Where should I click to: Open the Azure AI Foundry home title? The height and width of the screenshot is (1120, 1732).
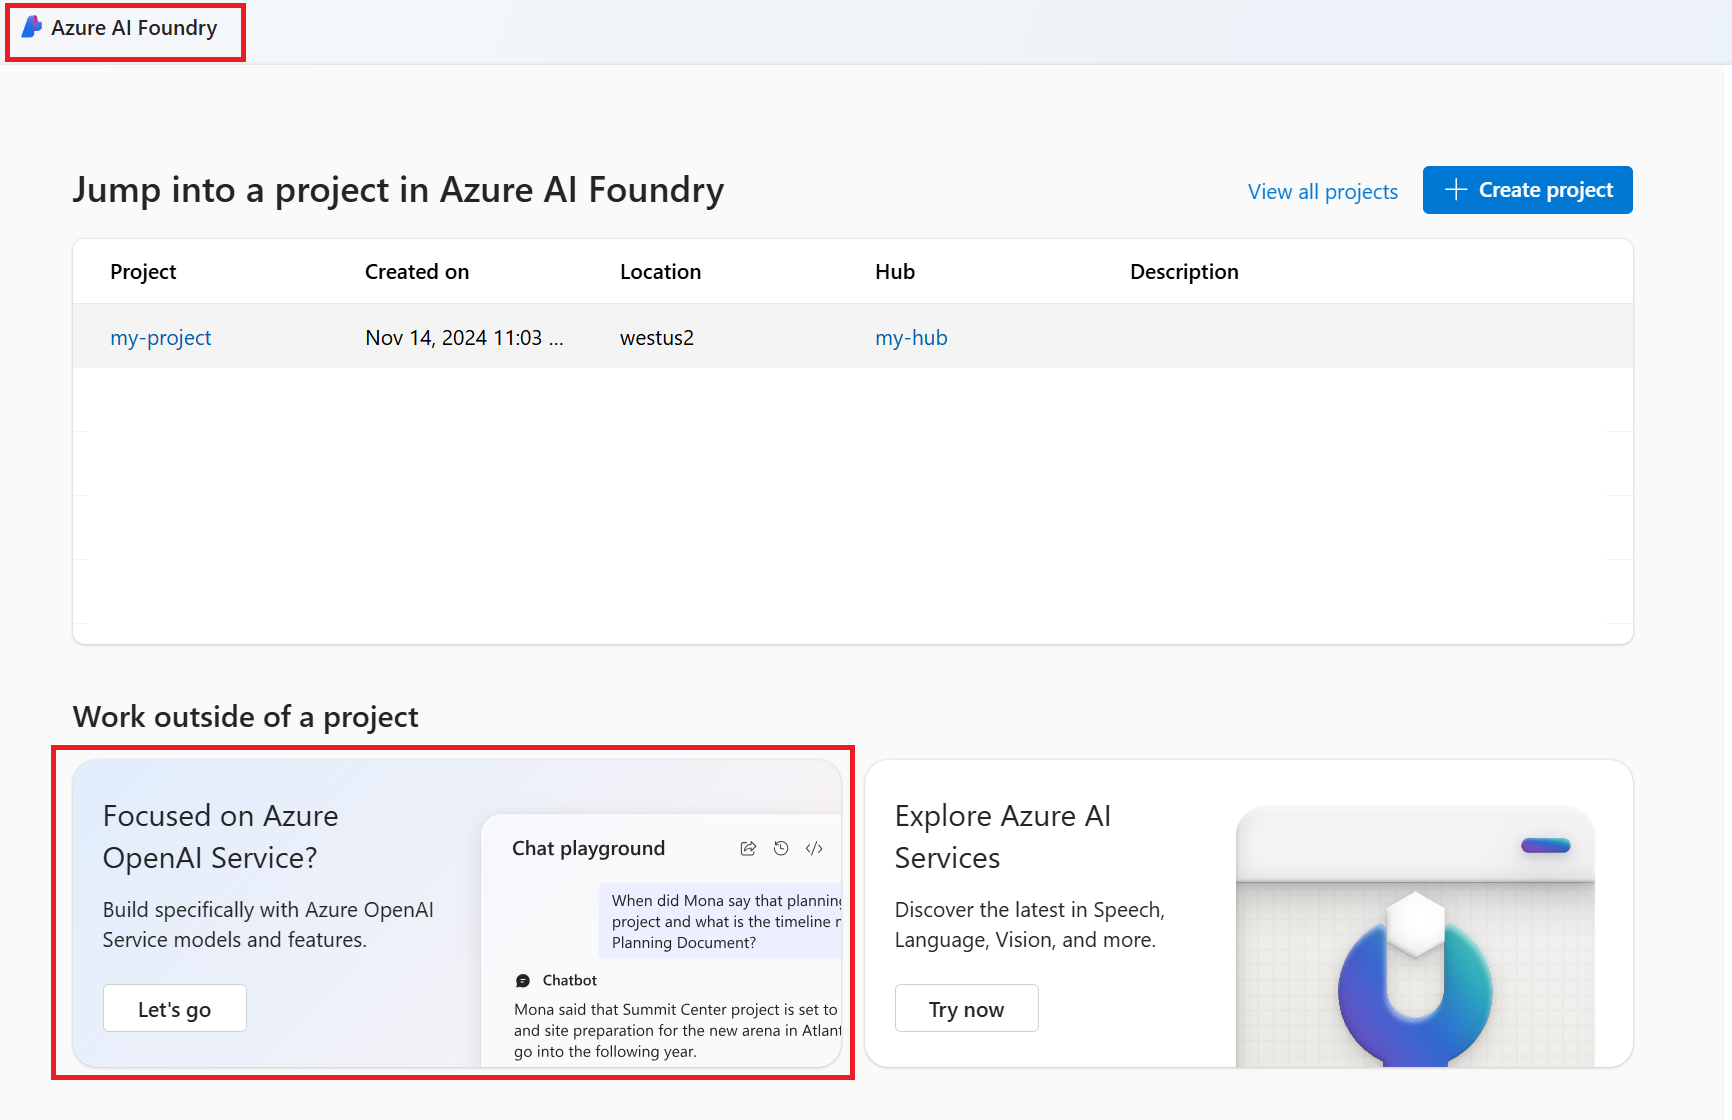tap(134, 28)
